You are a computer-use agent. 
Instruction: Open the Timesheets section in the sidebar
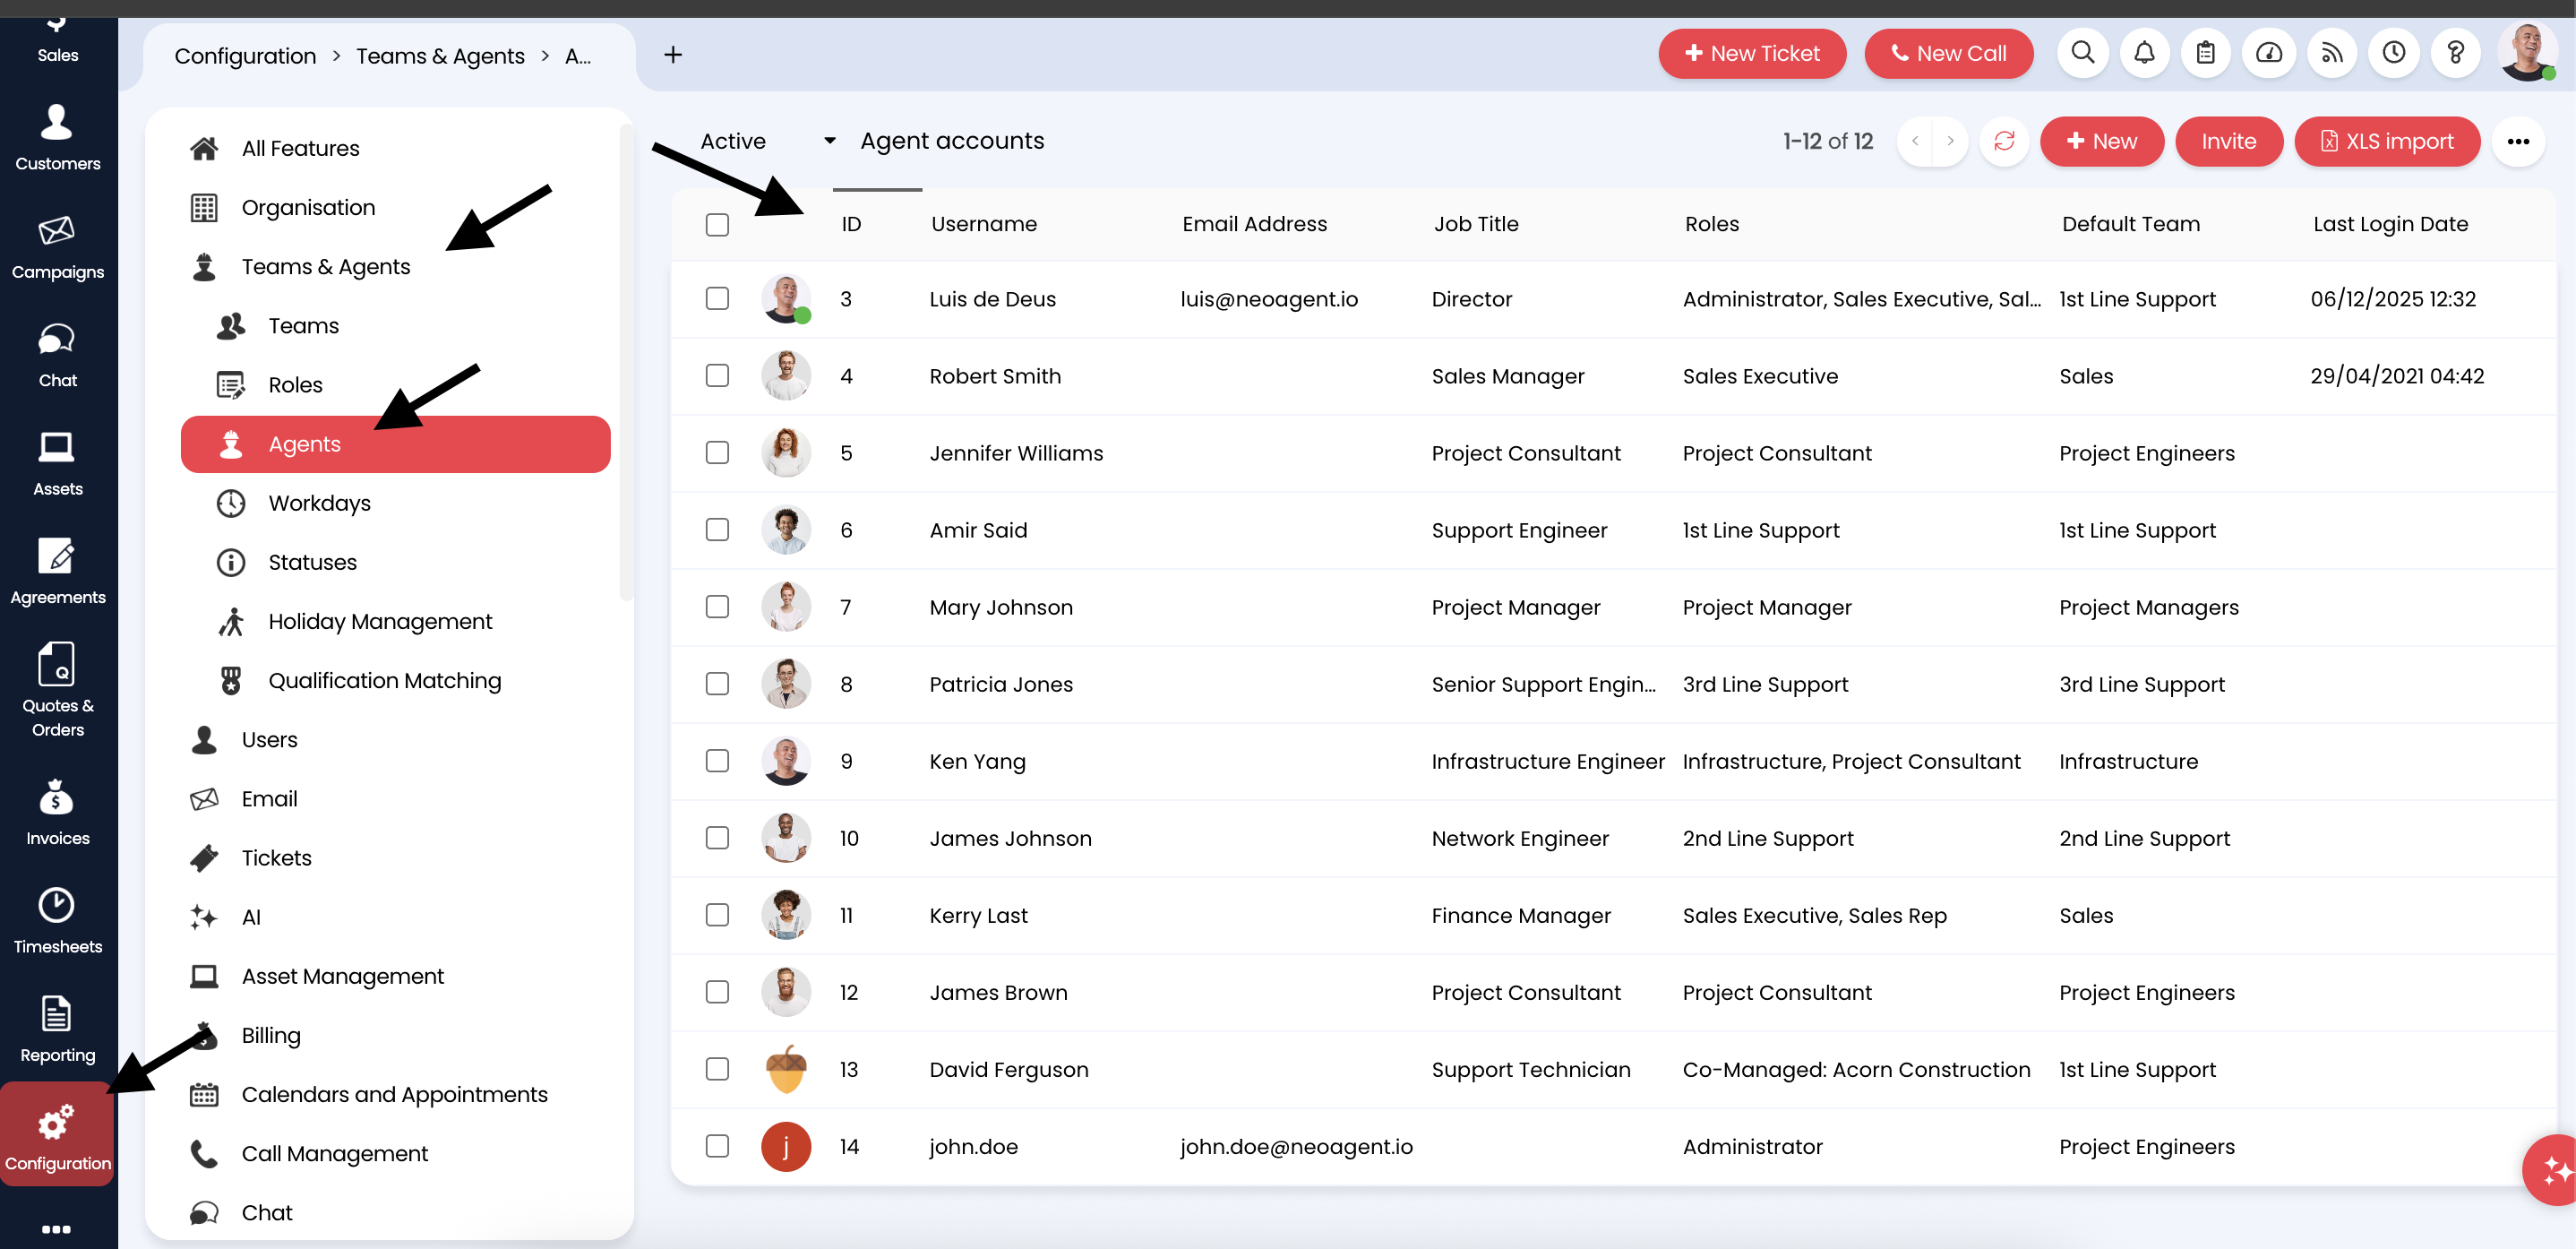57,918
